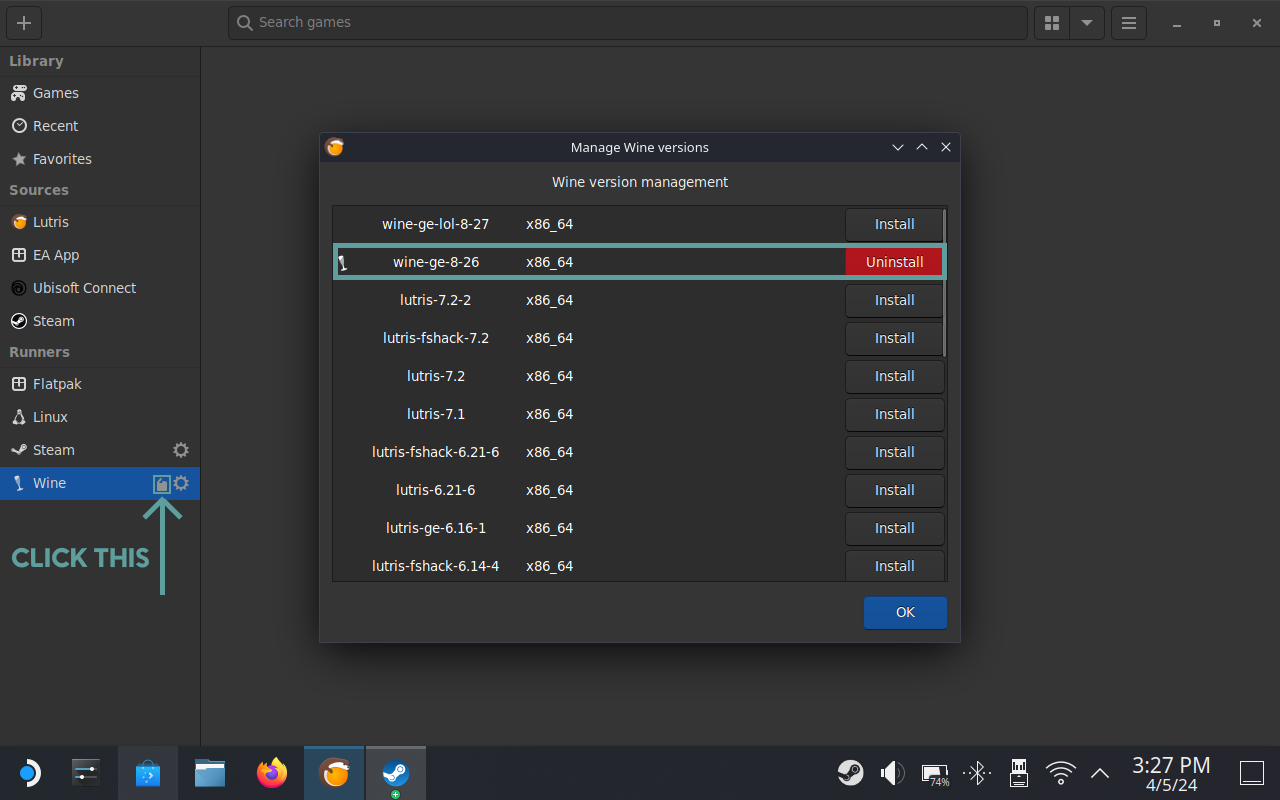Switch to grid view icon

(x=1051, y=23)
